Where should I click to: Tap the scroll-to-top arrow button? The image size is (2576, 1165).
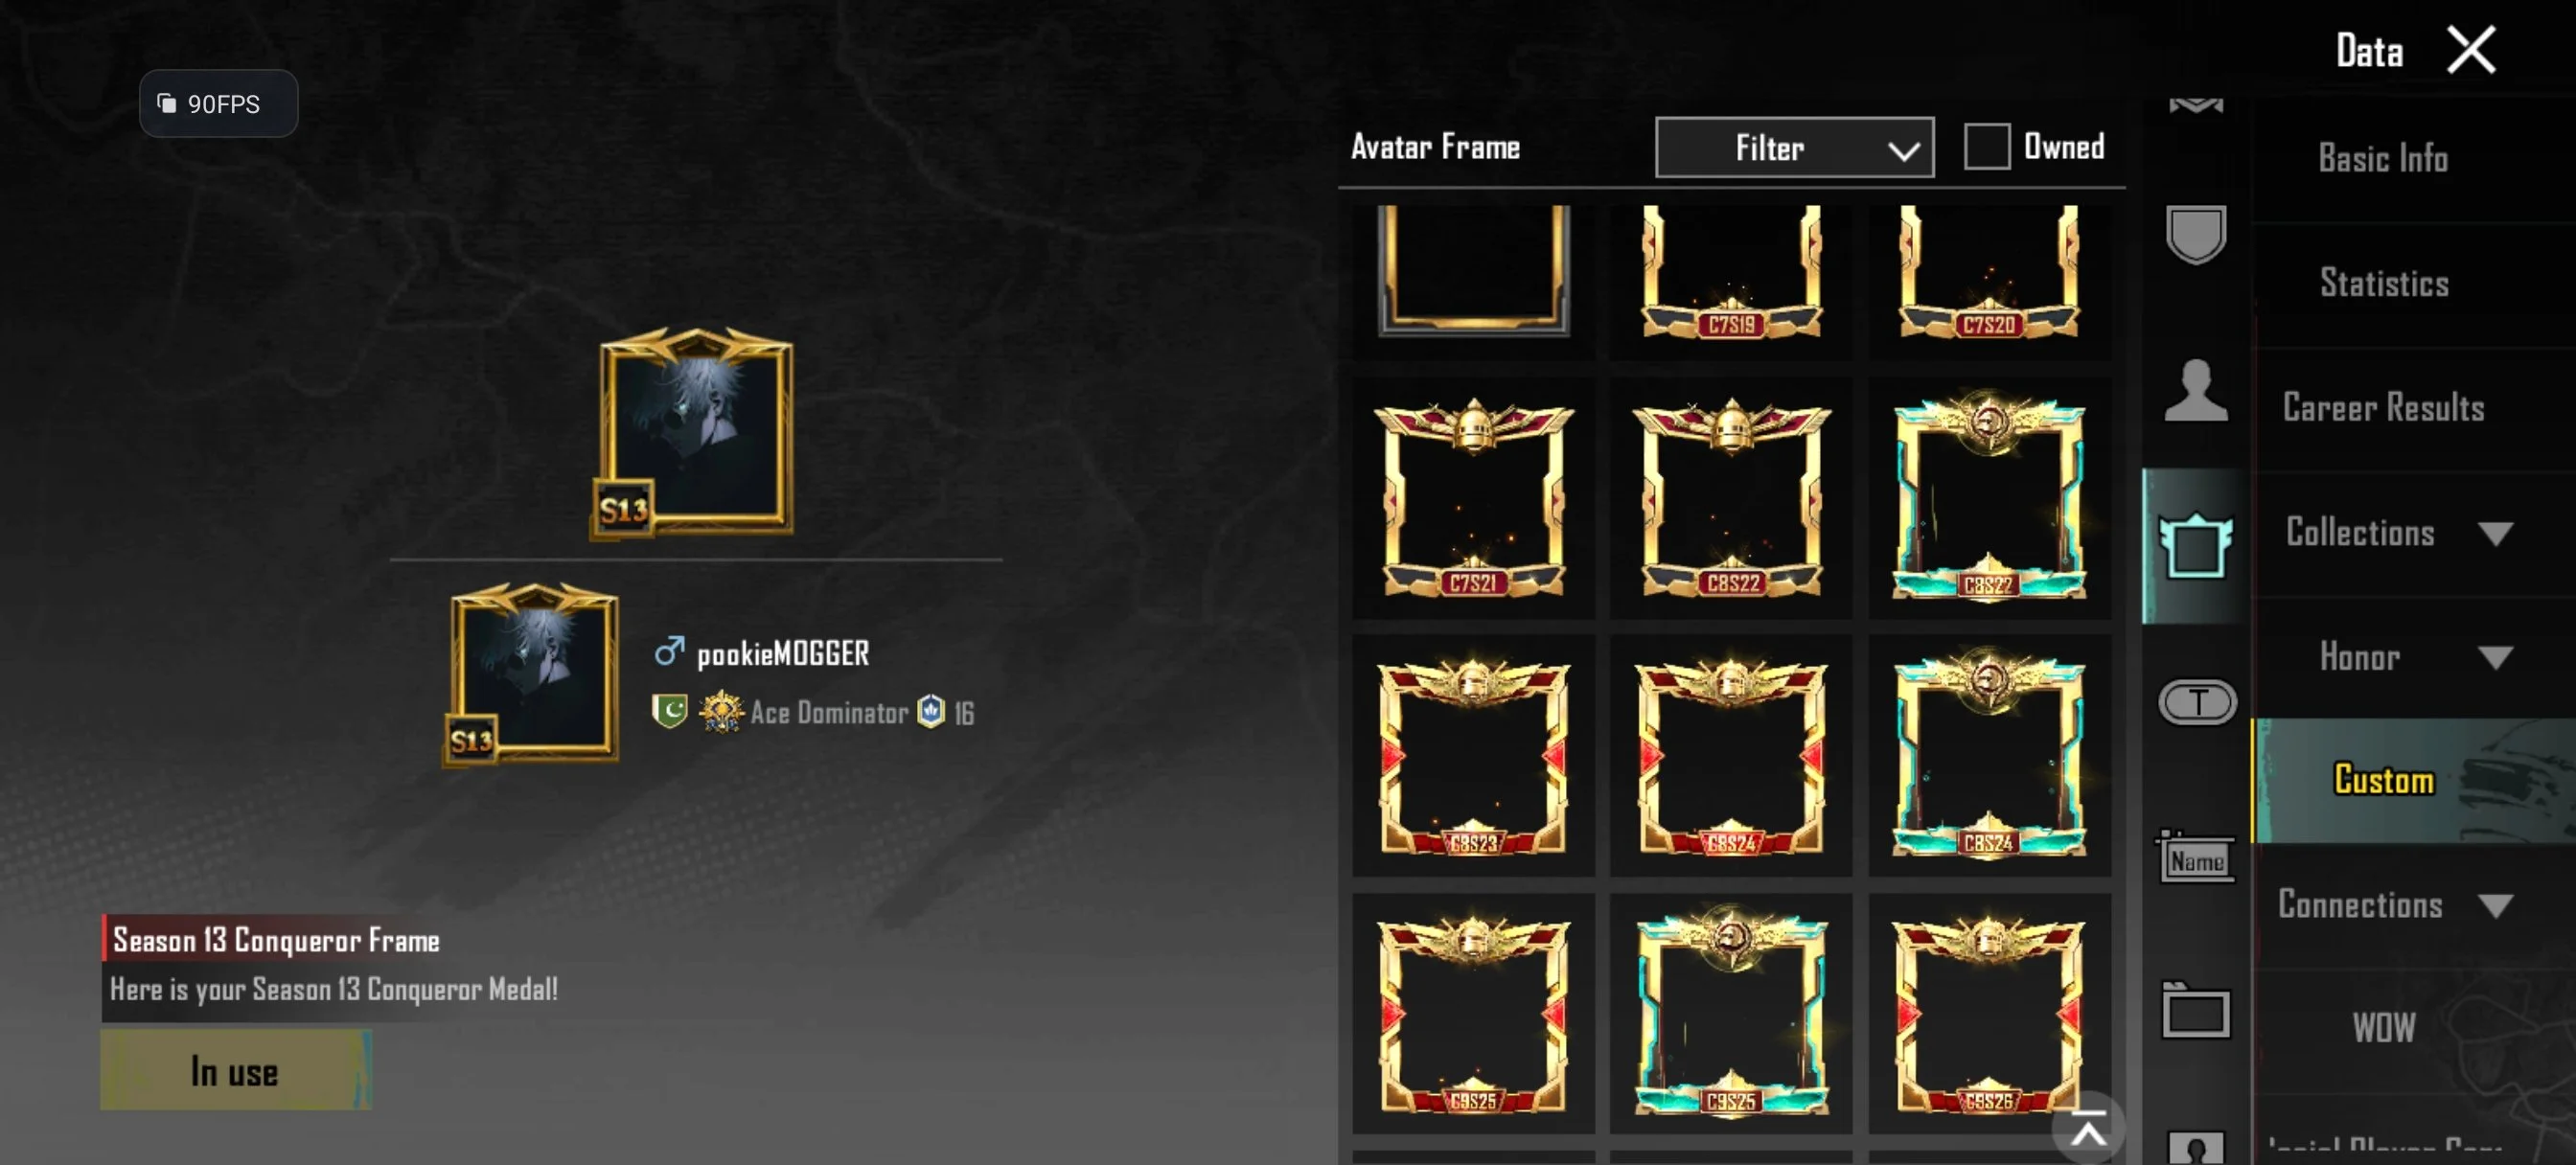coord(2088,1131)
